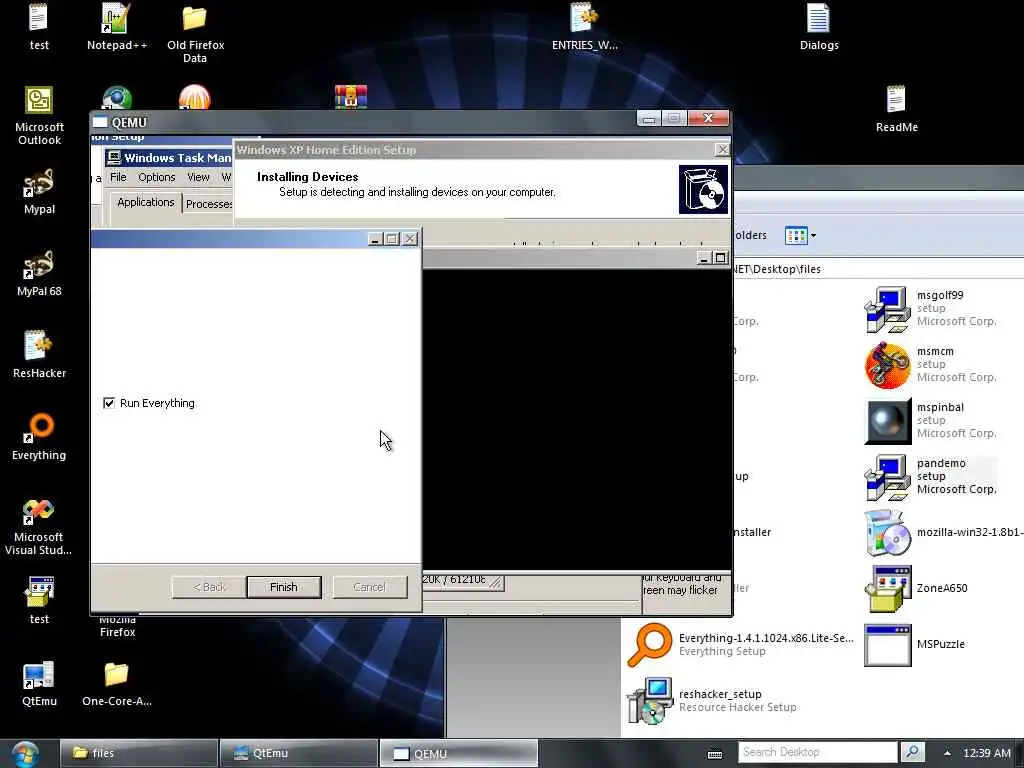
Task: Open the ReadMe file on desktop
Action: click(x=897, y=108)
